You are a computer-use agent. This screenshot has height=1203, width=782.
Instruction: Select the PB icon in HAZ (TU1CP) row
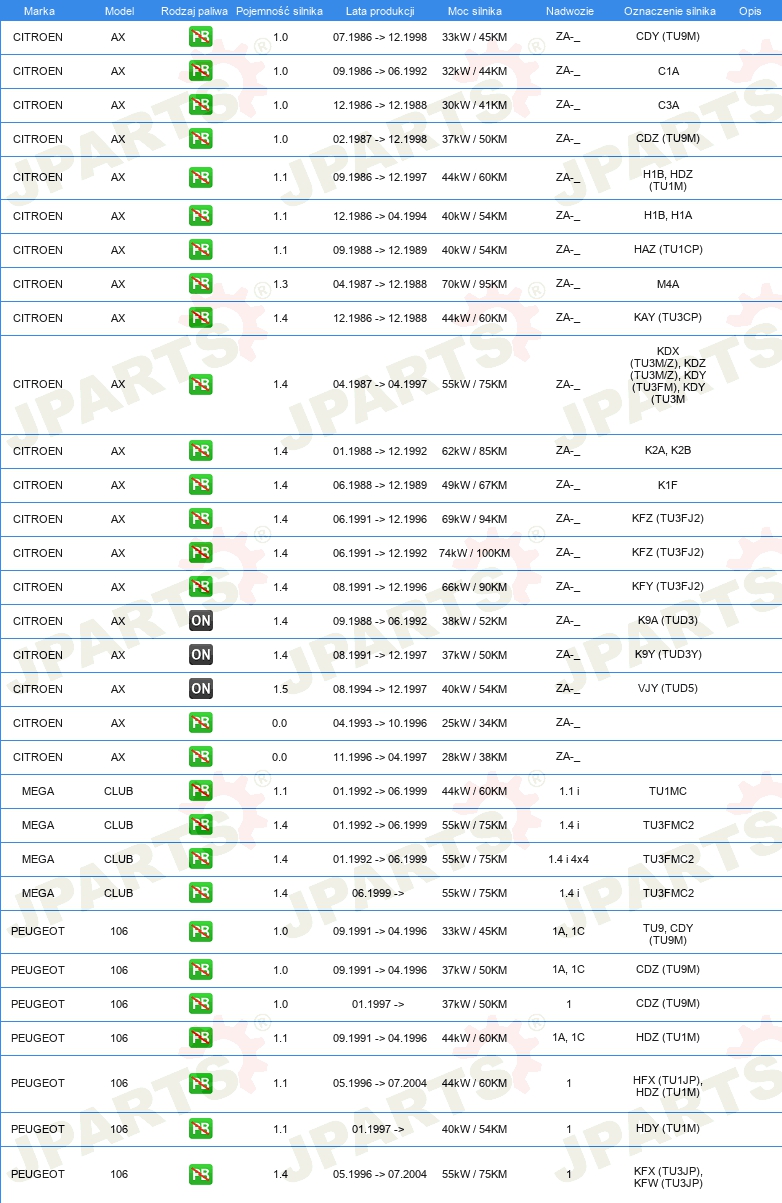point(201,250)
